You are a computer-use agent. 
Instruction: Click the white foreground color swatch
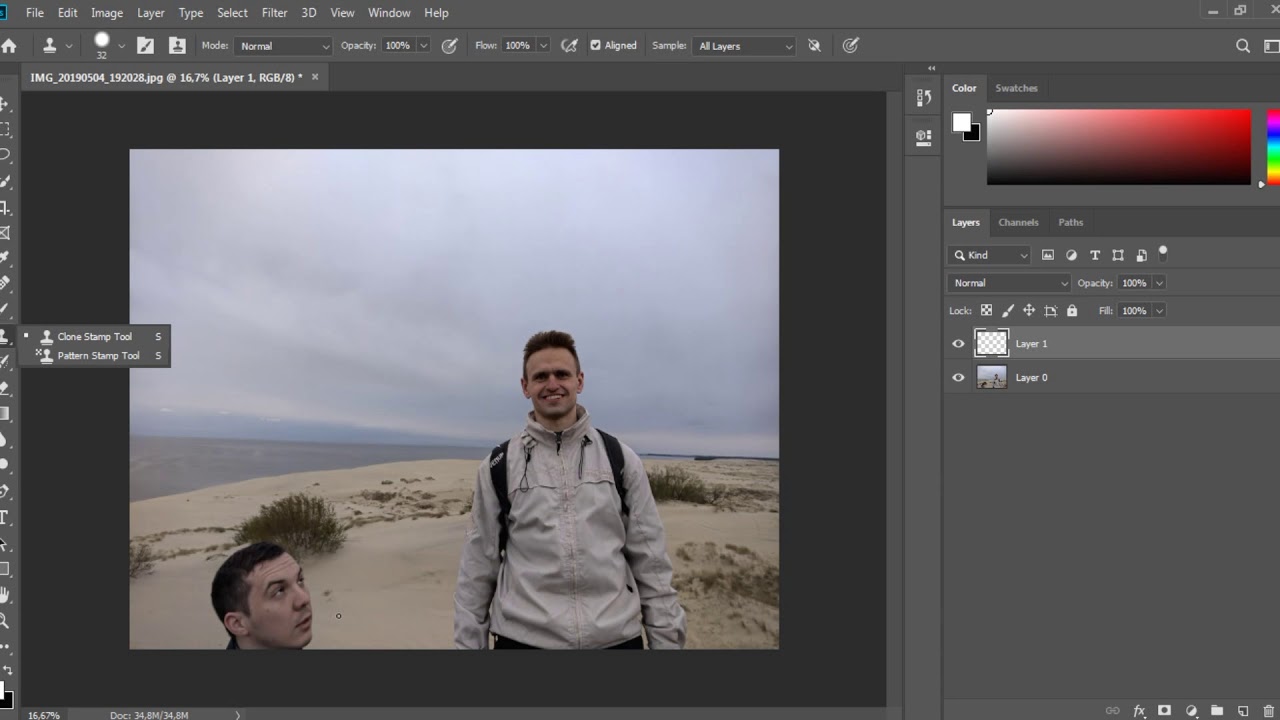[x=961, y=122]
